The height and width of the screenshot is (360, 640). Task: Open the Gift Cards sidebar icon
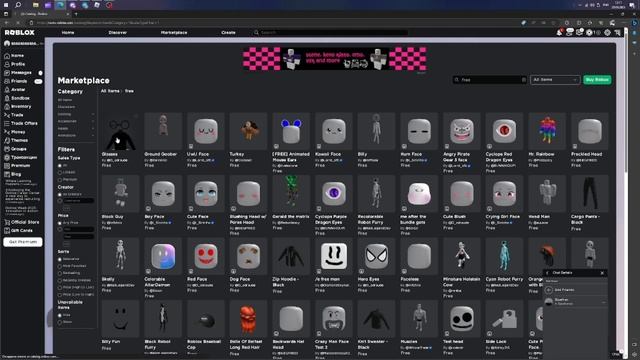pyautogui.click(x=7, y=231)
